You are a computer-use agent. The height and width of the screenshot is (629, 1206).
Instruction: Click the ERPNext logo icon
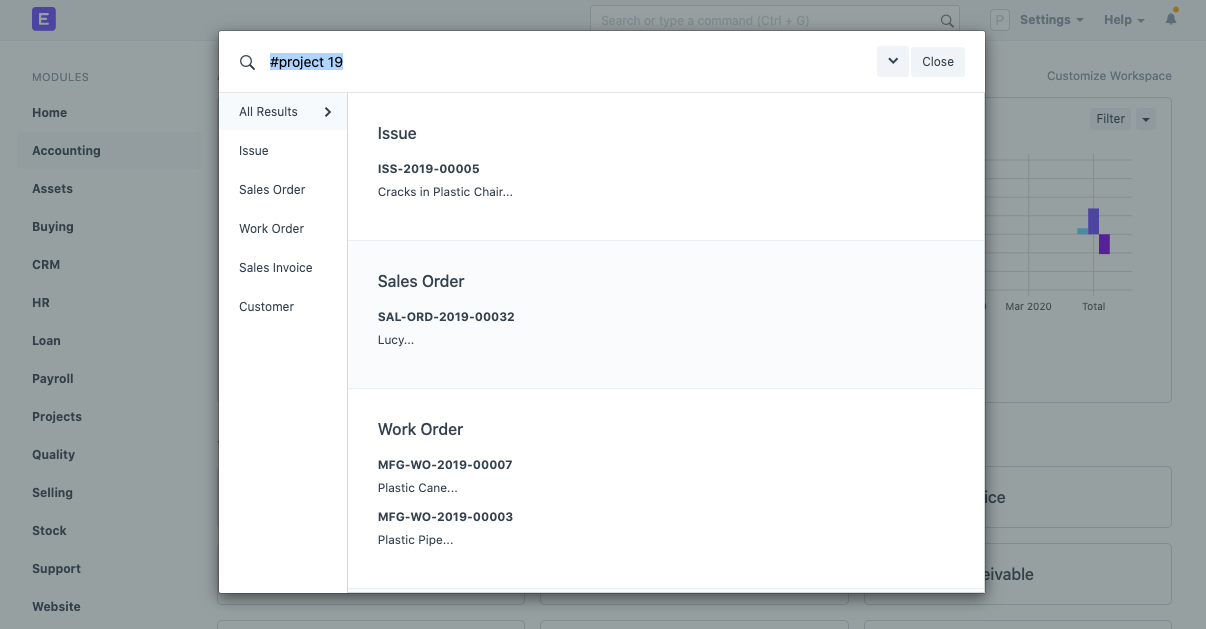click(42, 18)
